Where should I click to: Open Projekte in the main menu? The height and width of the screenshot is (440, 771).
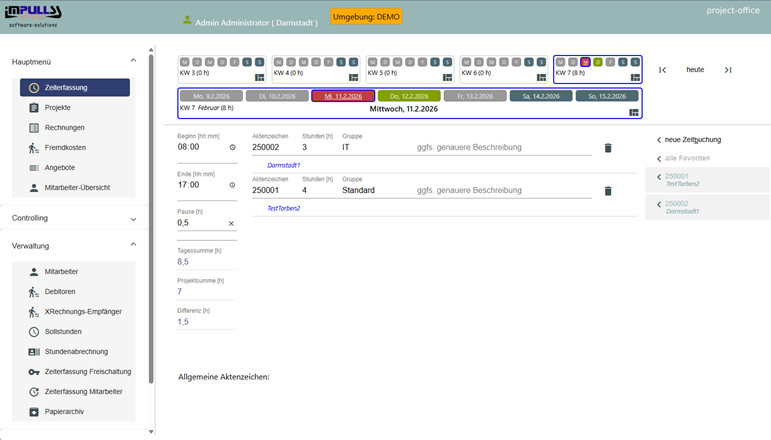tap(58, 107)
